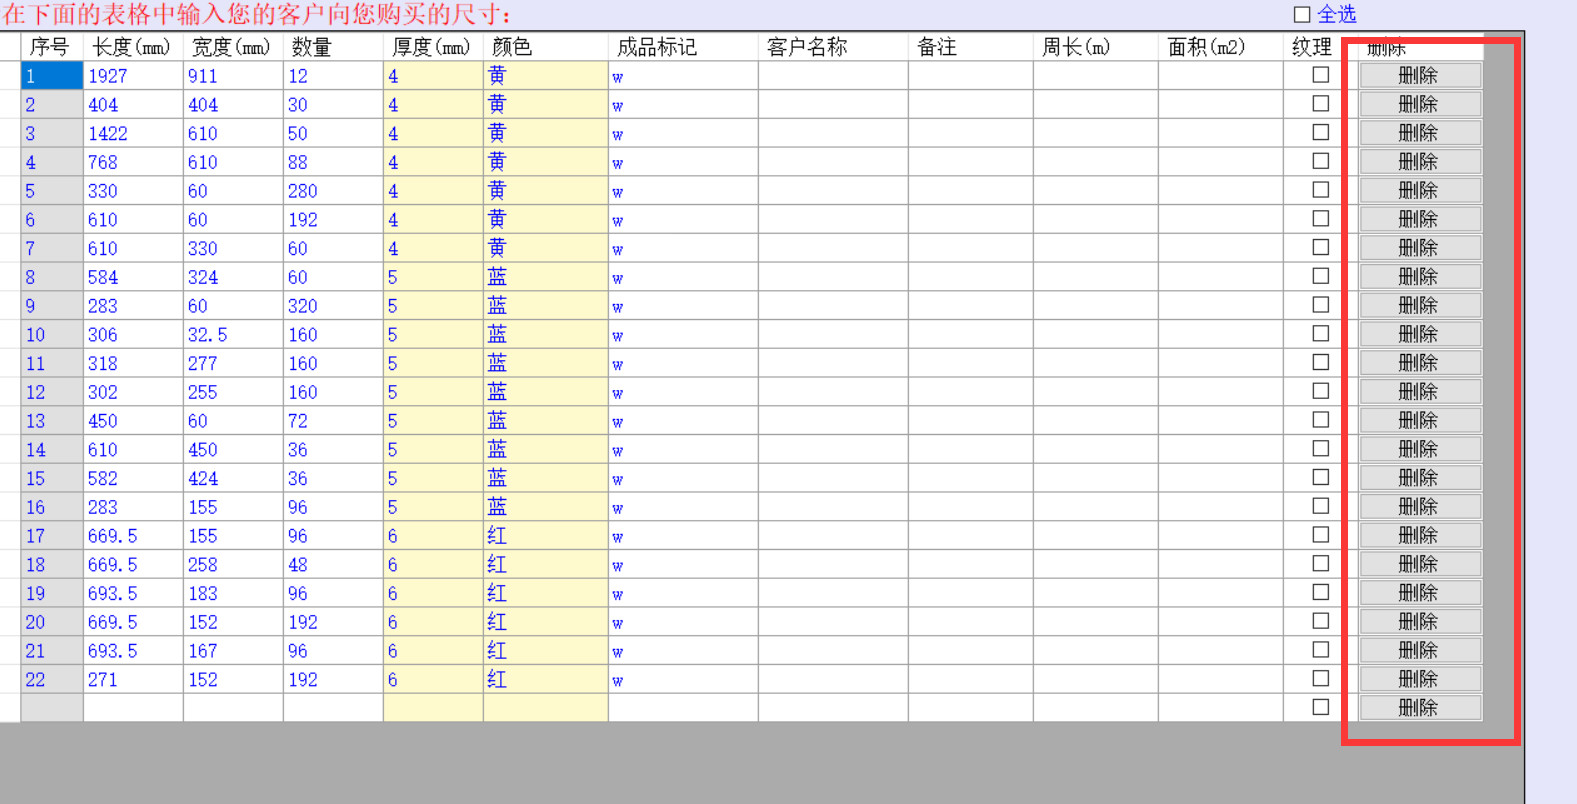Click the 序号 column header
The height and width of the screenshot is (804, 1577).
coord(52,47)
